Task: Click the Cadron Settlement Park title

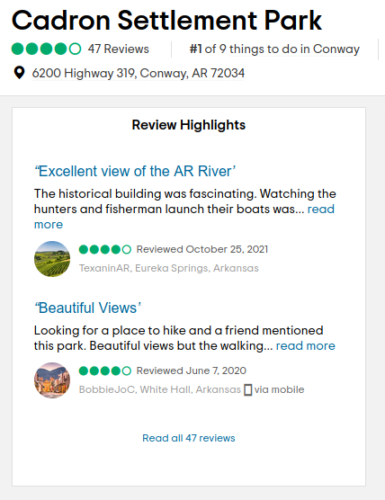Action: [167, 20]
